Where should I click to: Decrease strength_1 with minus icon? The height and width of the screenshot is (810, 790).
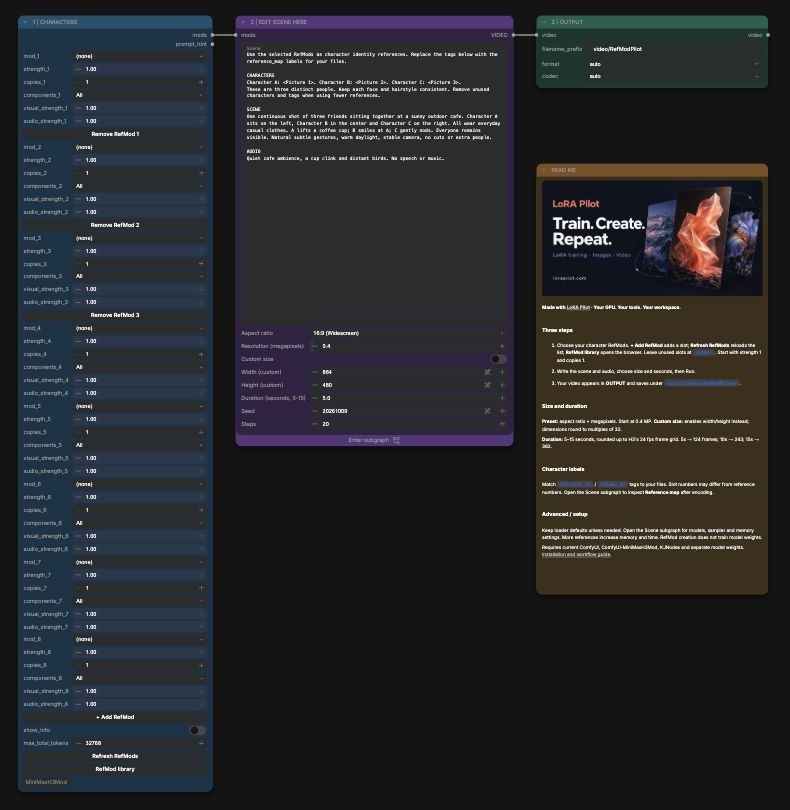78,69
